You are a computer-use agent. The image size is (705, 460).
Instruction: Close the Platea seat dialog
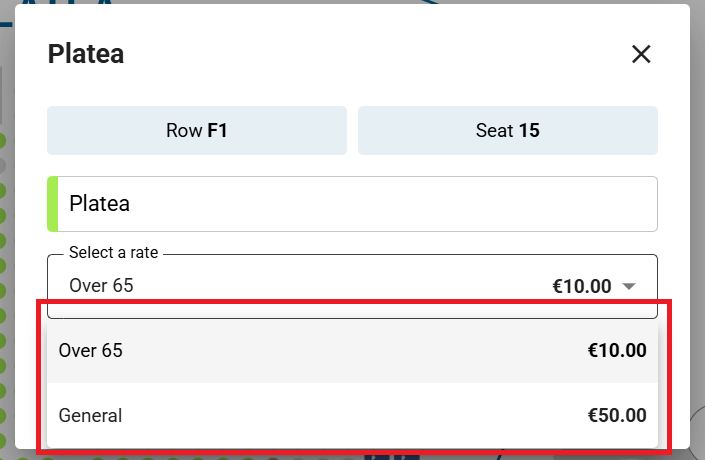(641, 54)
